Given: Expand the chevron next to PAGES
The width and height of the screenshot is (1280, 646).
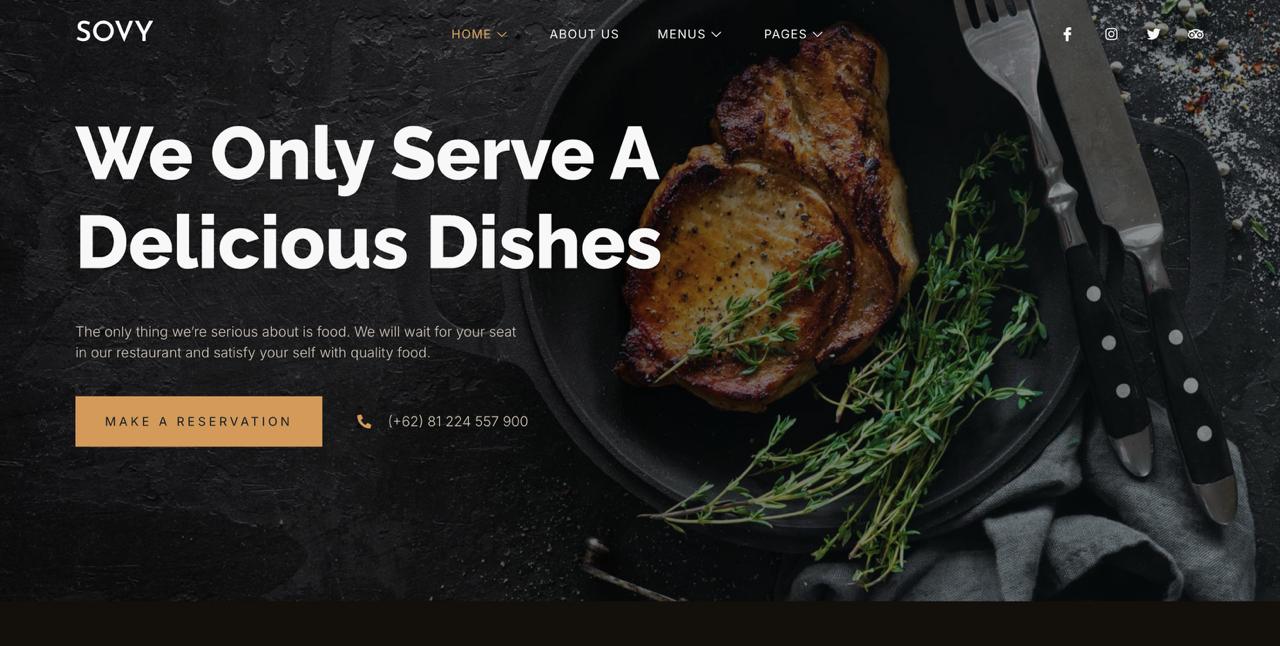Looking at the screenshot, I should (x=817, y=34).
